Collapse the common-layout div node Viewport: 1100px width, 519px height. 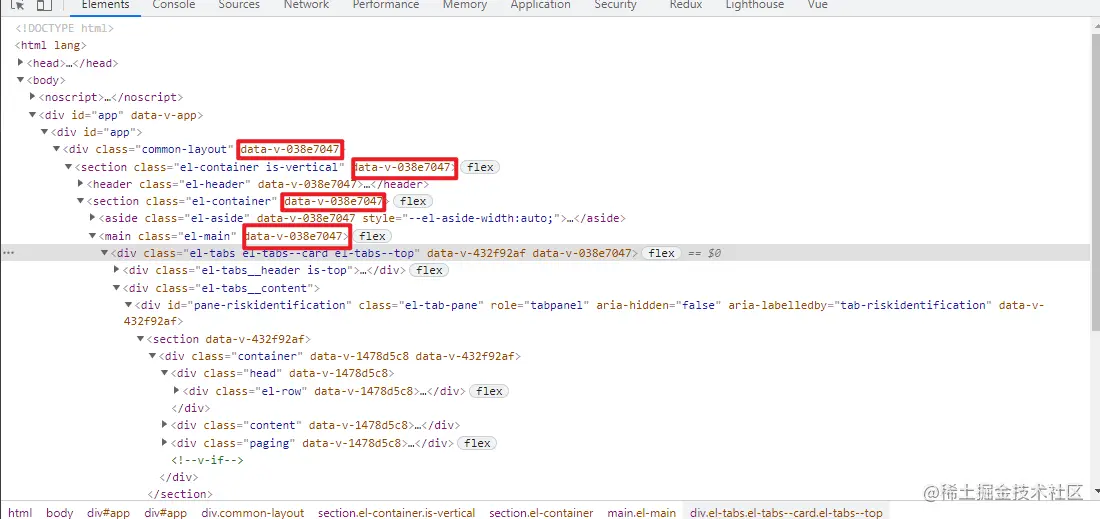[x=57, y=149]
